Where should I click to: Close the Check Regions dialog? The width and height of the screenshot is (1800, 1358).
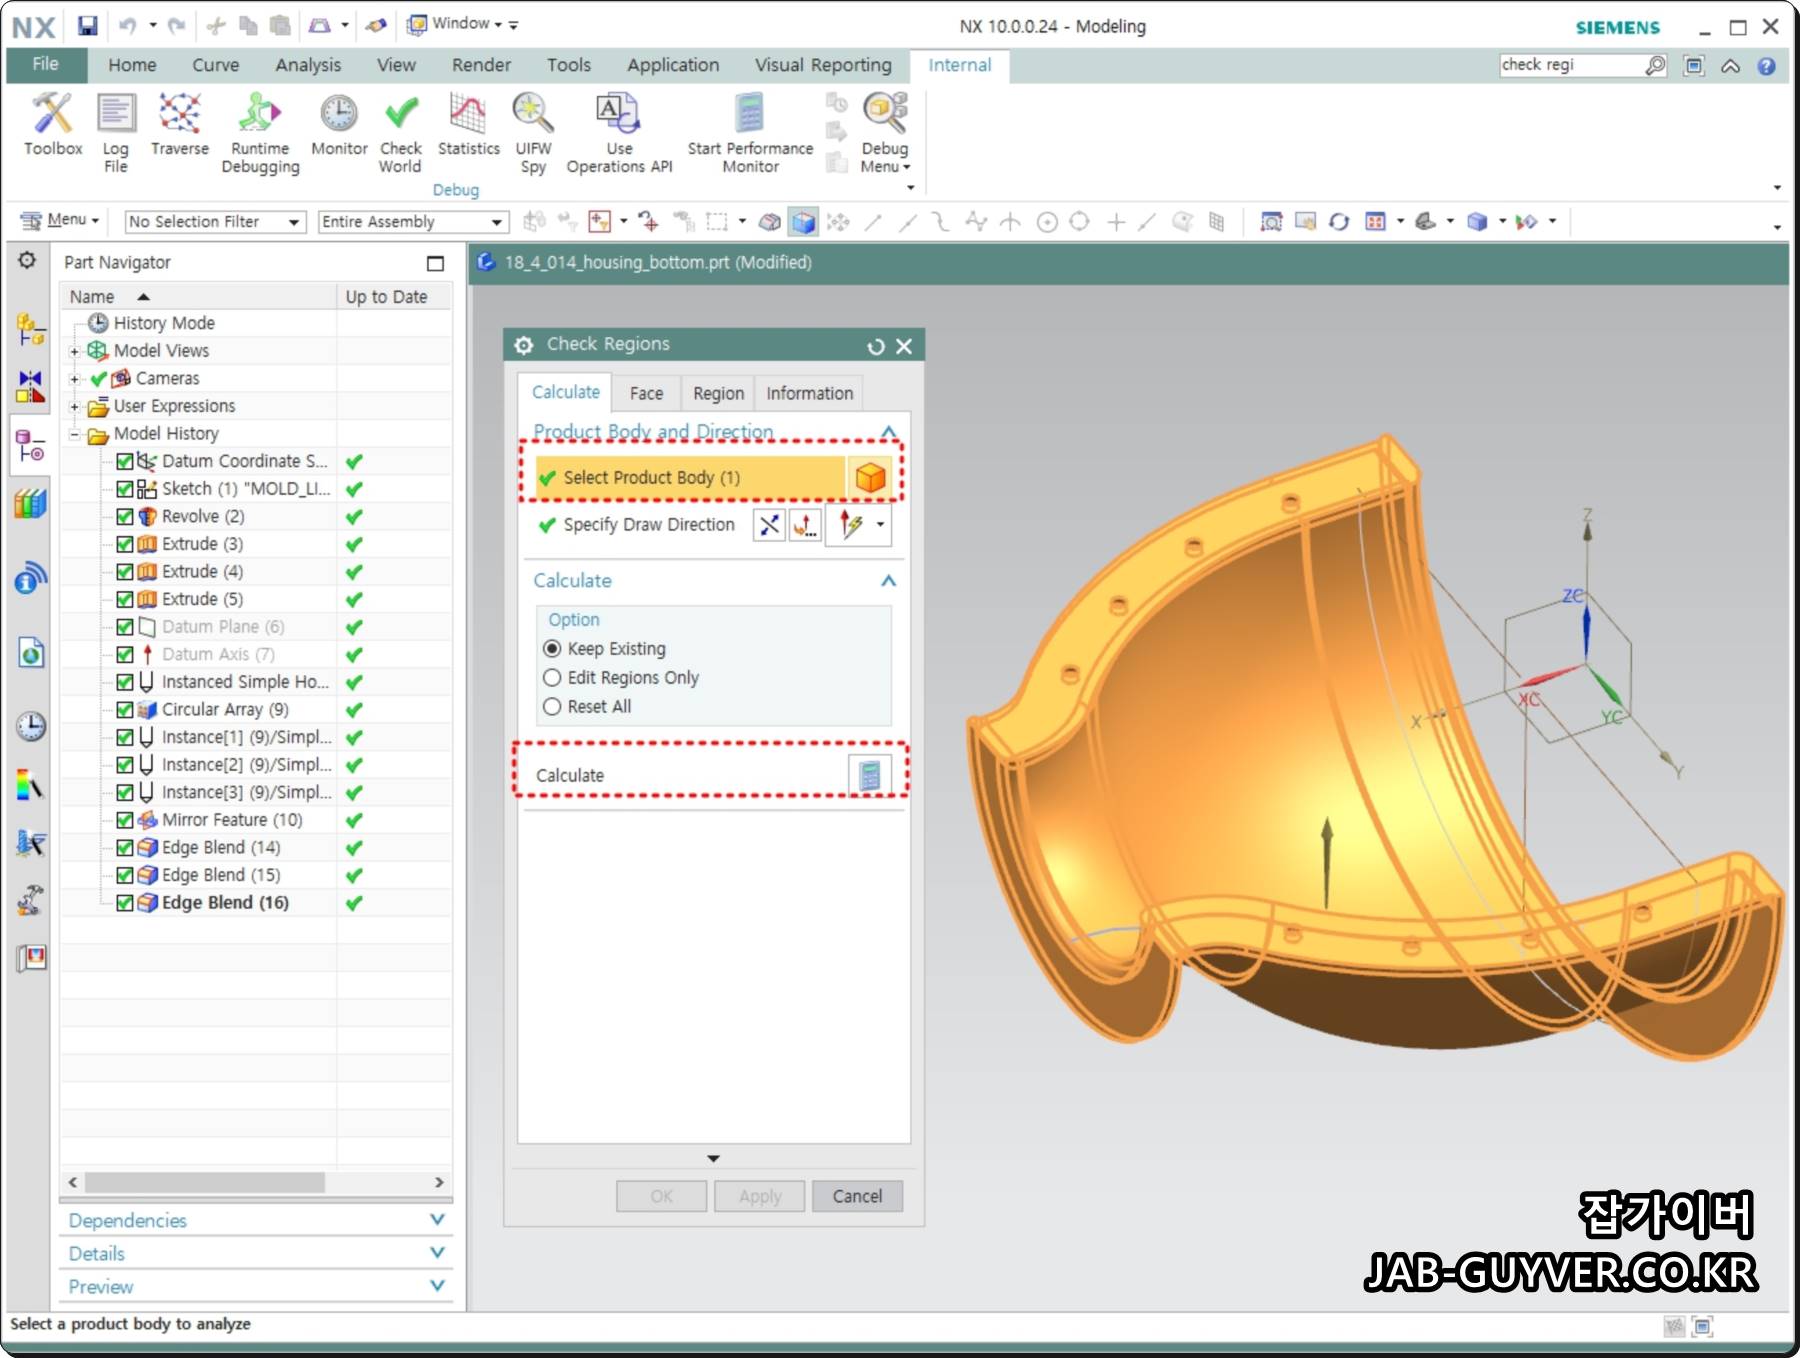point(904,346)
